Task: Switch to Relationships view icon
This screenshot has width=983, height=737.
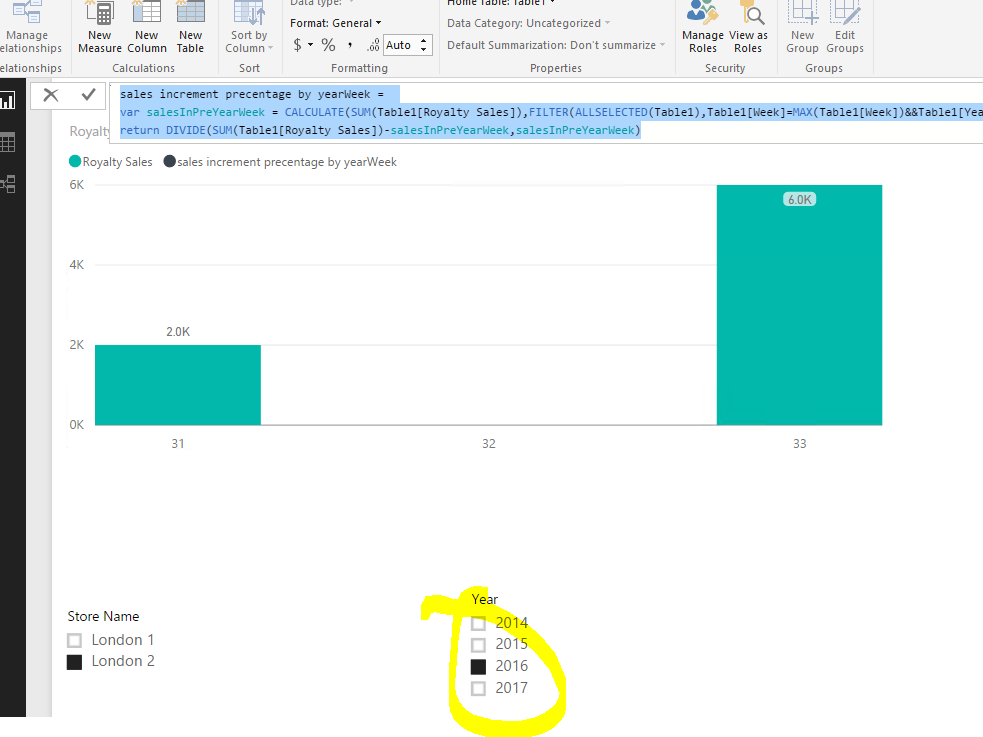Action: [8, 184]
